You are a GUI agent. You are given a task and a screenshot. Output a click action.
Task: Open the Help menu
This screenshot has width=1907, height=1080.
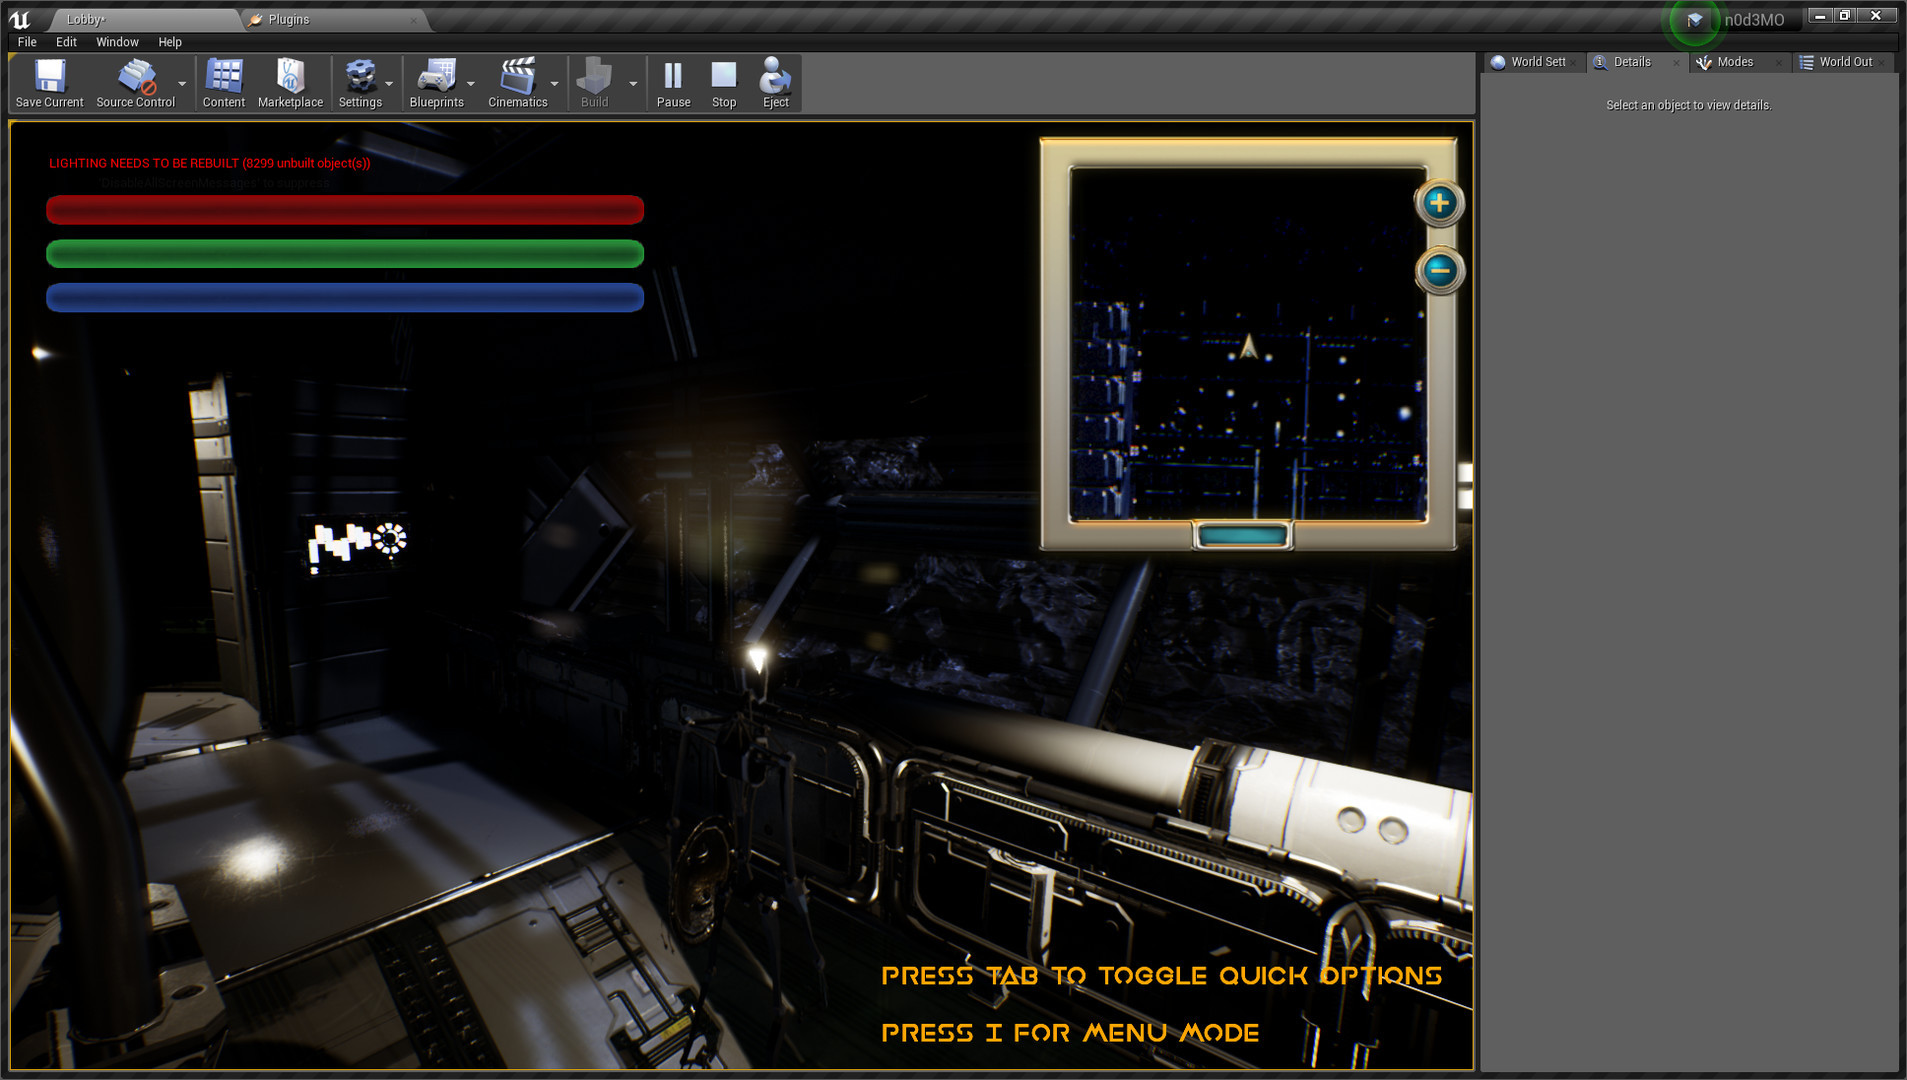point(170,42)
